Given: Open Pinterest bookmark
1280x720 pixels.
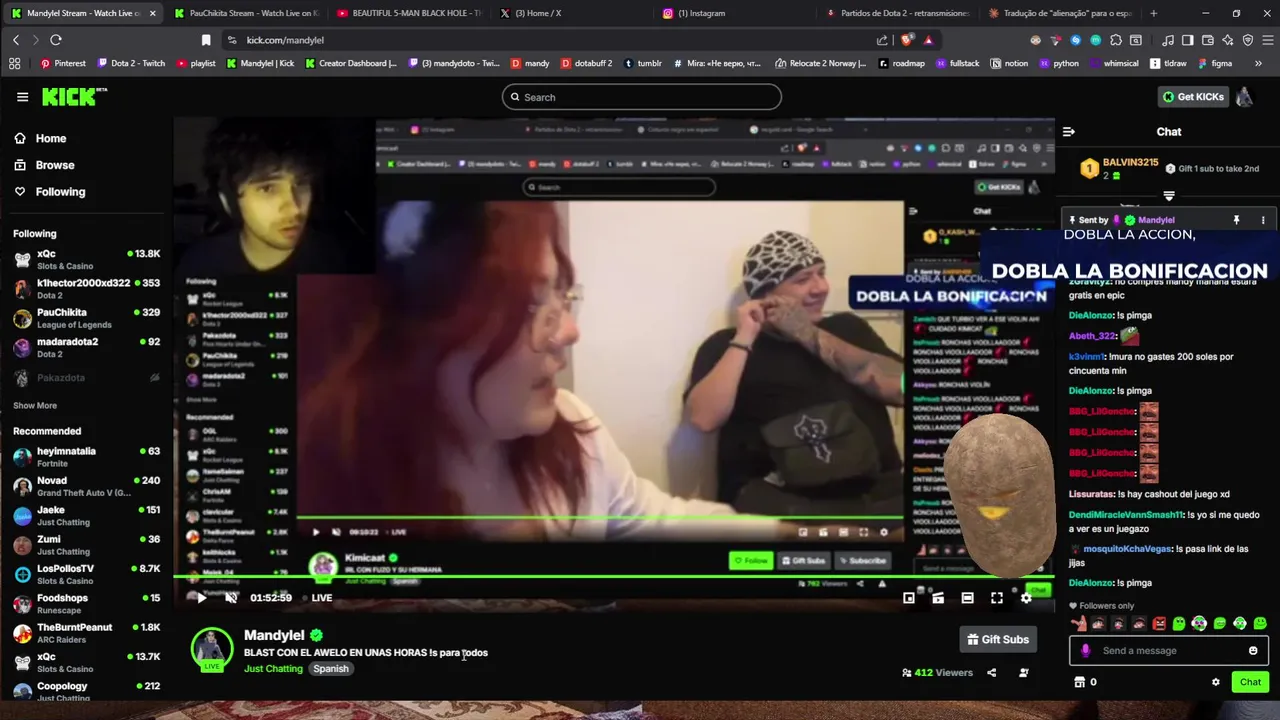Looking at the screenshot, I should 63,63.
